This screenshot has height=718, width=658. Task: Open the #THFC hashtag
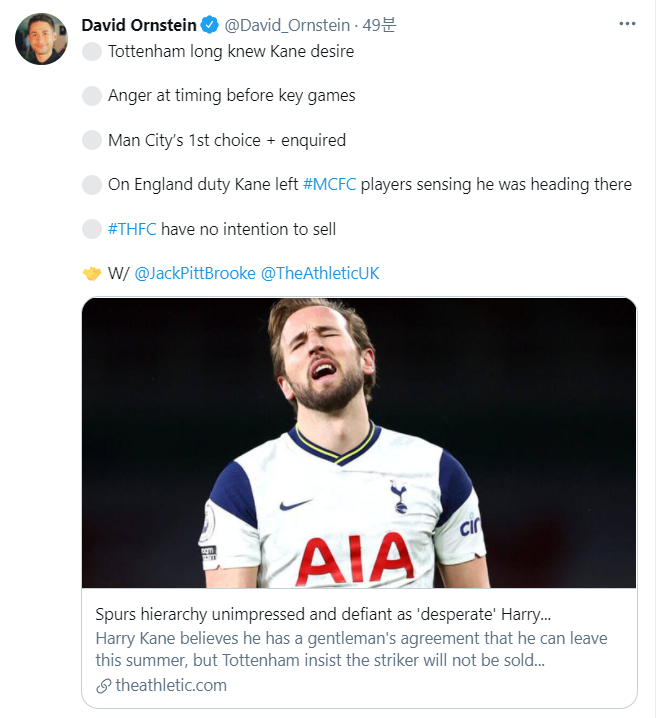132,229
